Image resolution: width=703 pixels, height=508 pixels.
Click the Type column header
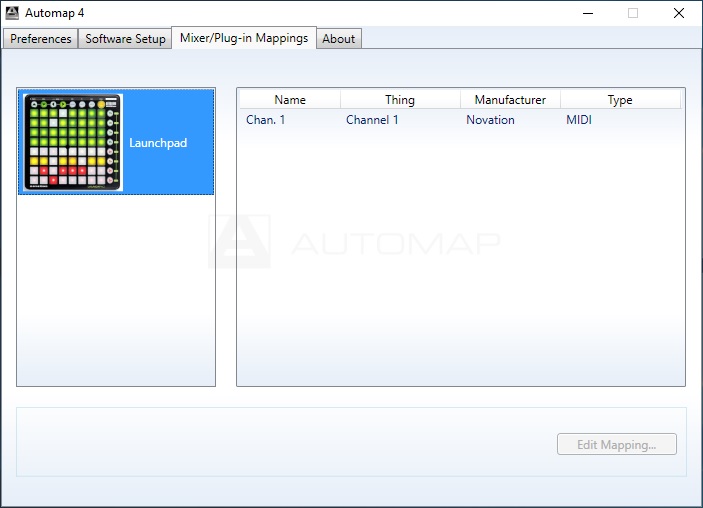tap(620, 100)
